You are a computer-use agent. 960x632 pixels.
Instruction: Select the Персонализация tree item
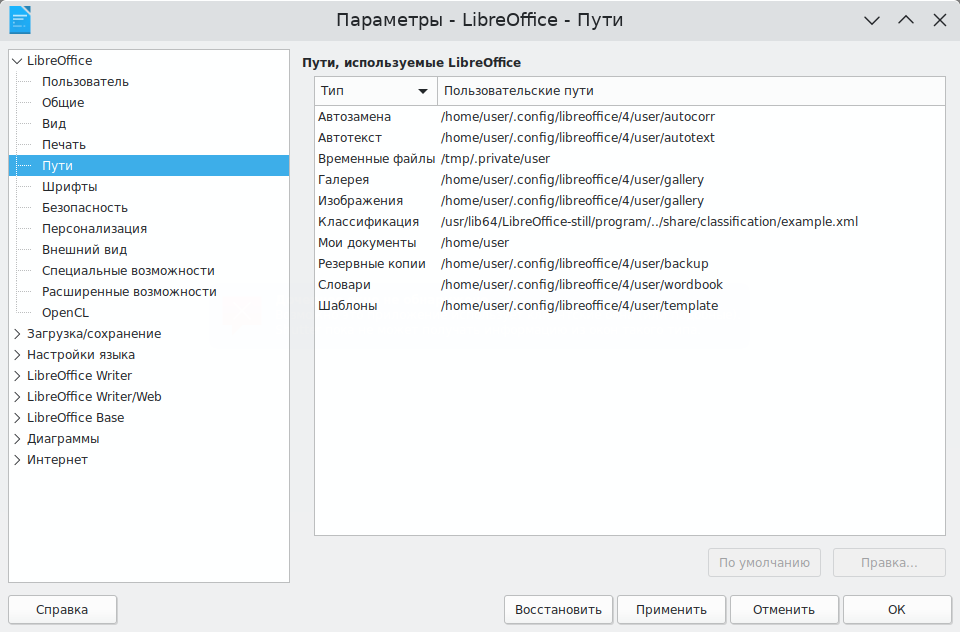[94, 228]
